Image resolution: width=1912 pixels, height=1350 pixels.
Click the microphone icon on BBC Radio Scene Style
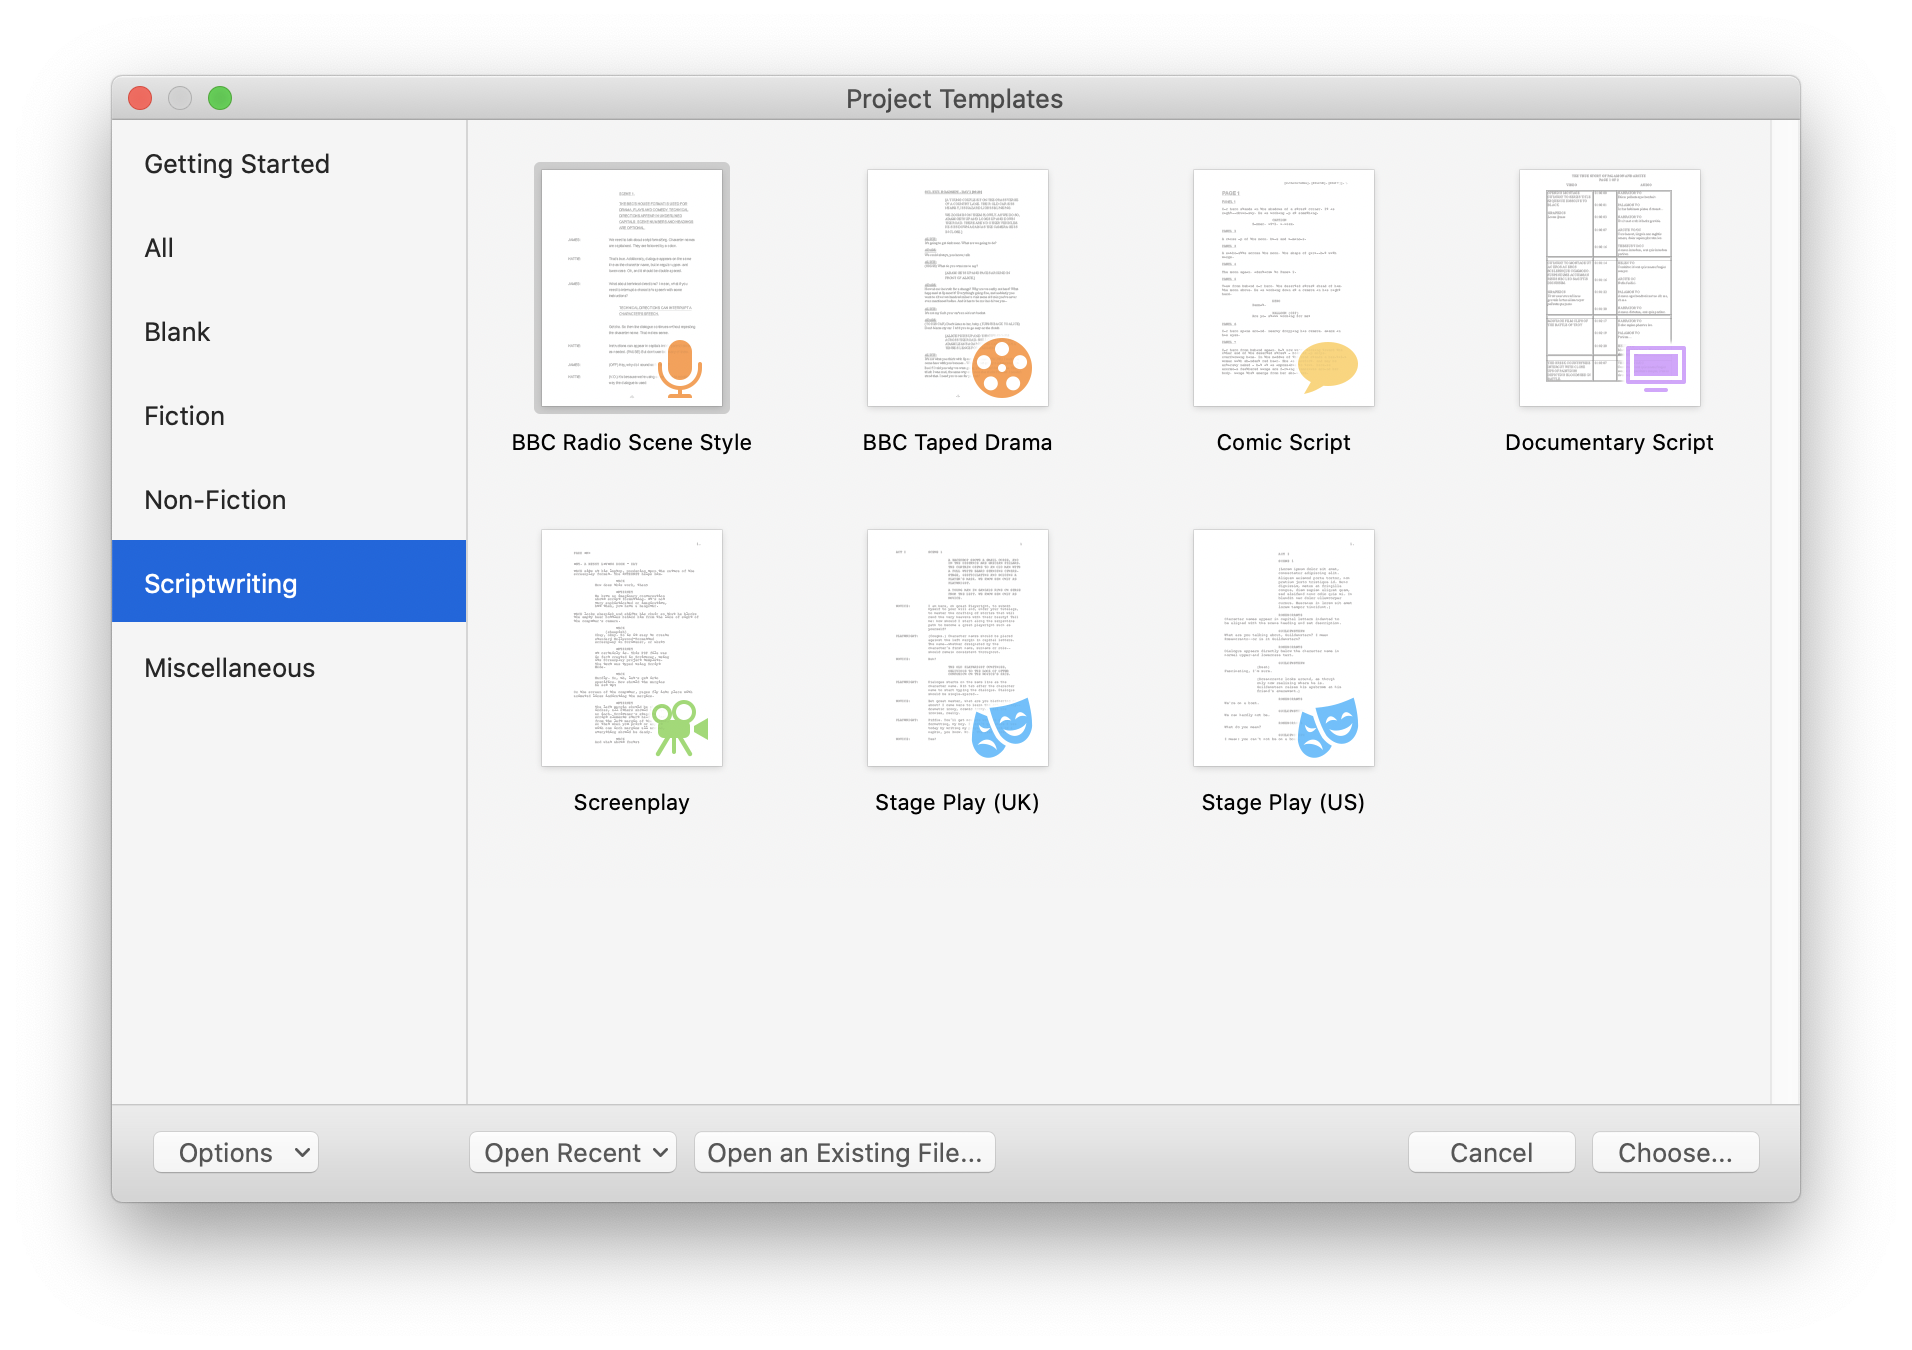point(681,367)
